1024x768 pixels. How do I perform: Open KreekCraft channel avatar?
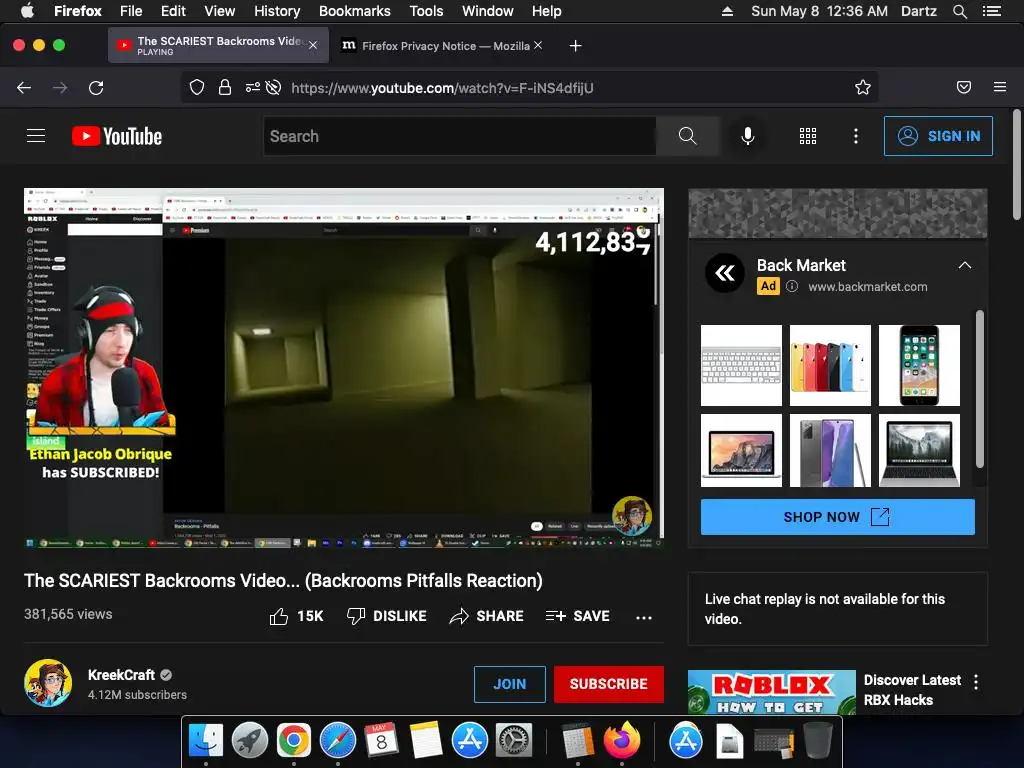[x=48, y=683]
